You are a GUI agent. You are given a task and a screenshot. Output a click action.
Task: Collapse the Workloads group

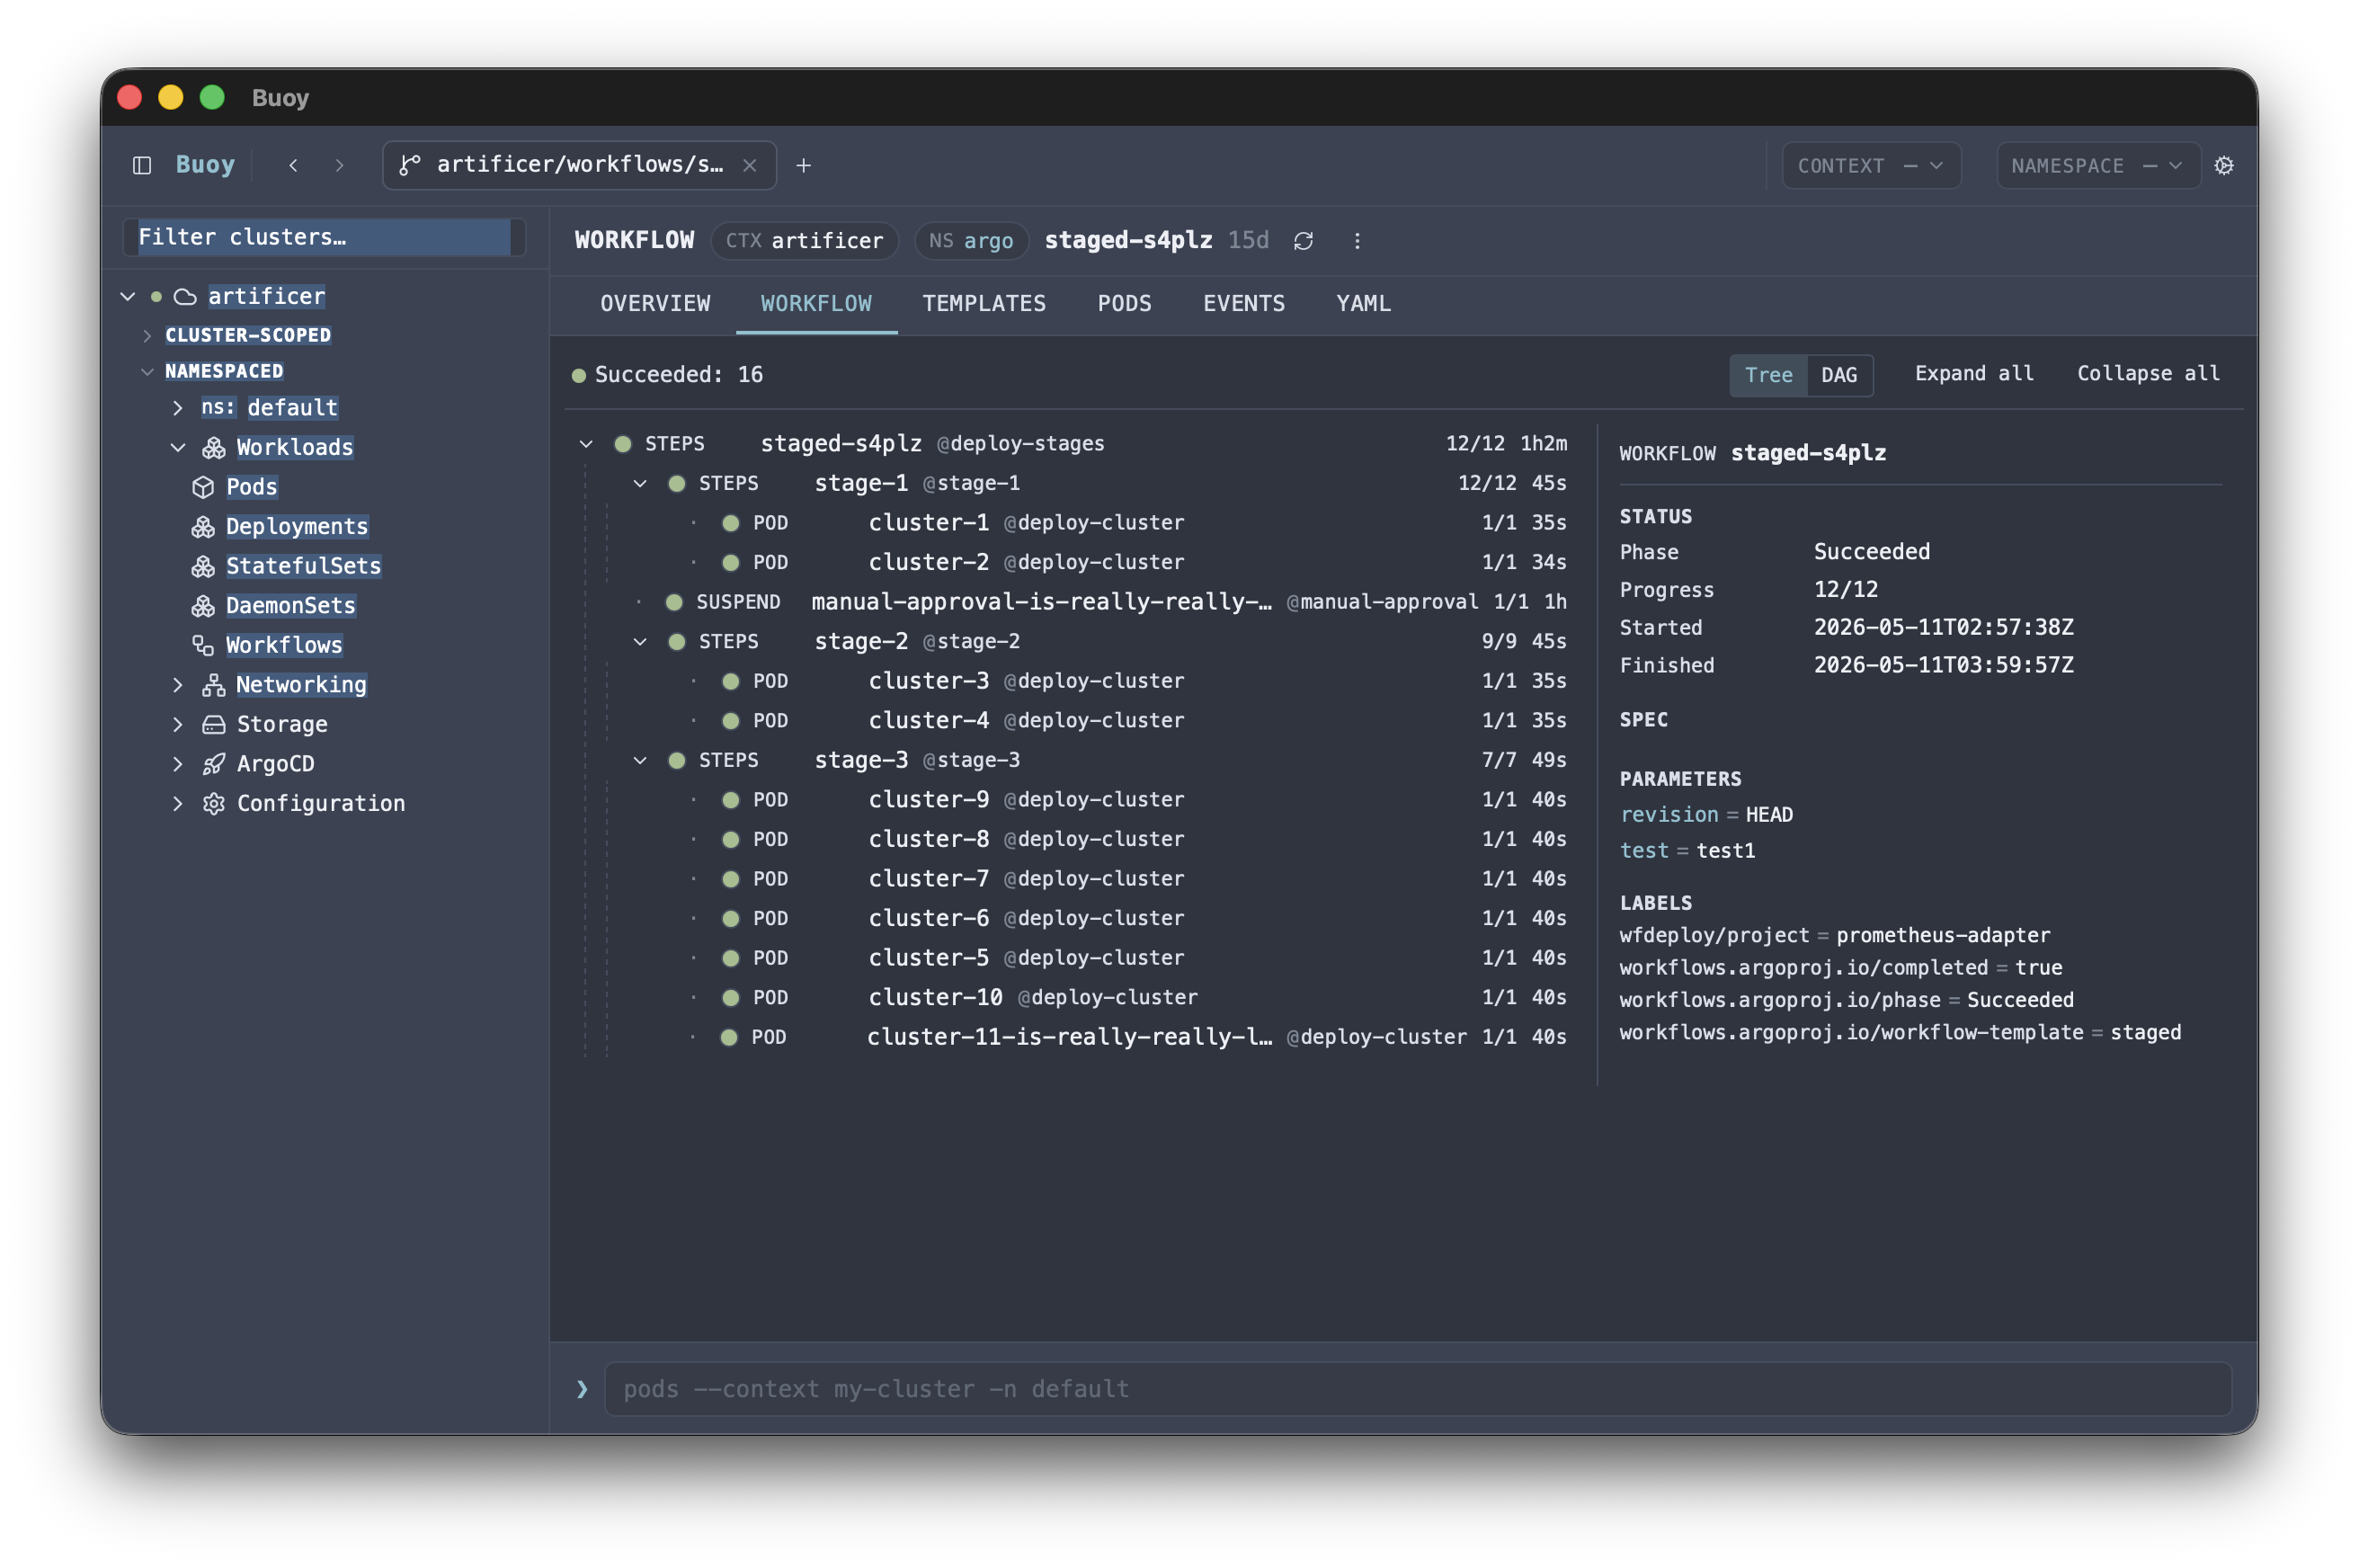tap(178, 447)
